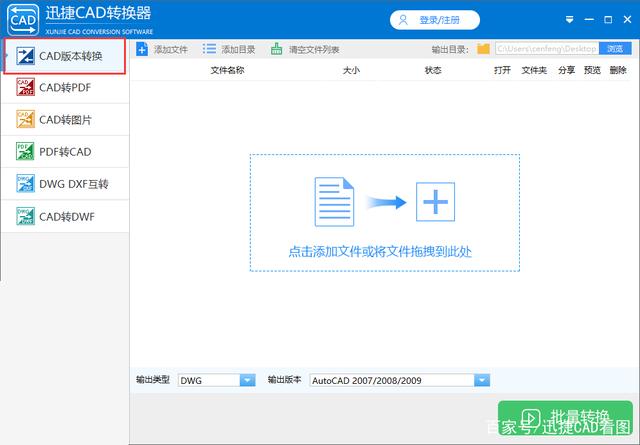Click the DWG output type combo box
Image resolution: width=640 pixels, height=445 pixels.
point(217,380)
